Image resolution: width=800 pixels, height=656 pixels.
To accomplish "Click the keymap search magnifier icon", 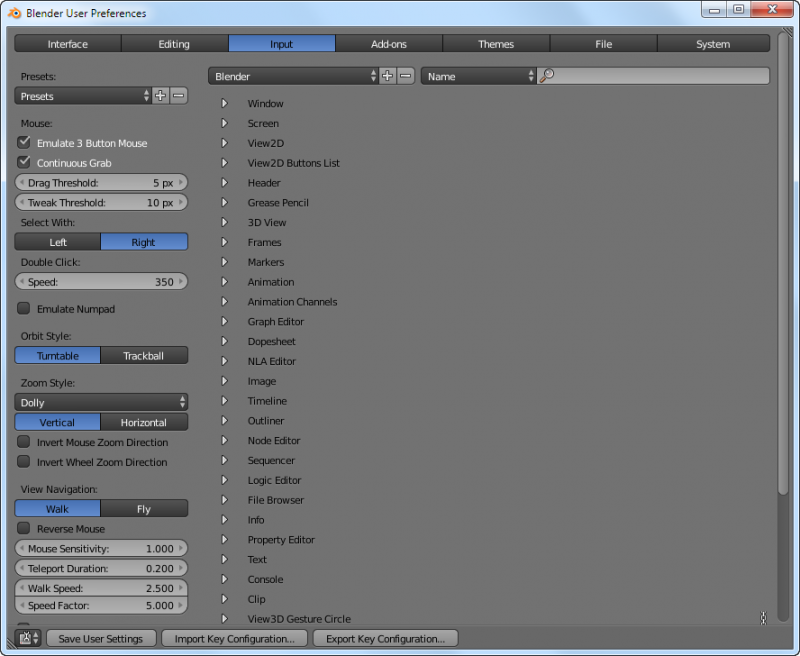I will click(546, 76).
